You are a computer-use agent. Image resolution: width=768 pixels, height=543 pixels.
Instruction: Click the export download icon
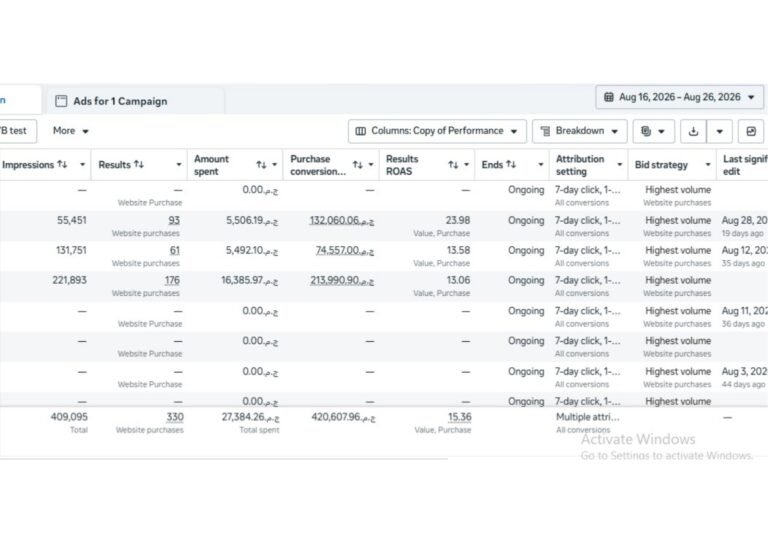693,131
